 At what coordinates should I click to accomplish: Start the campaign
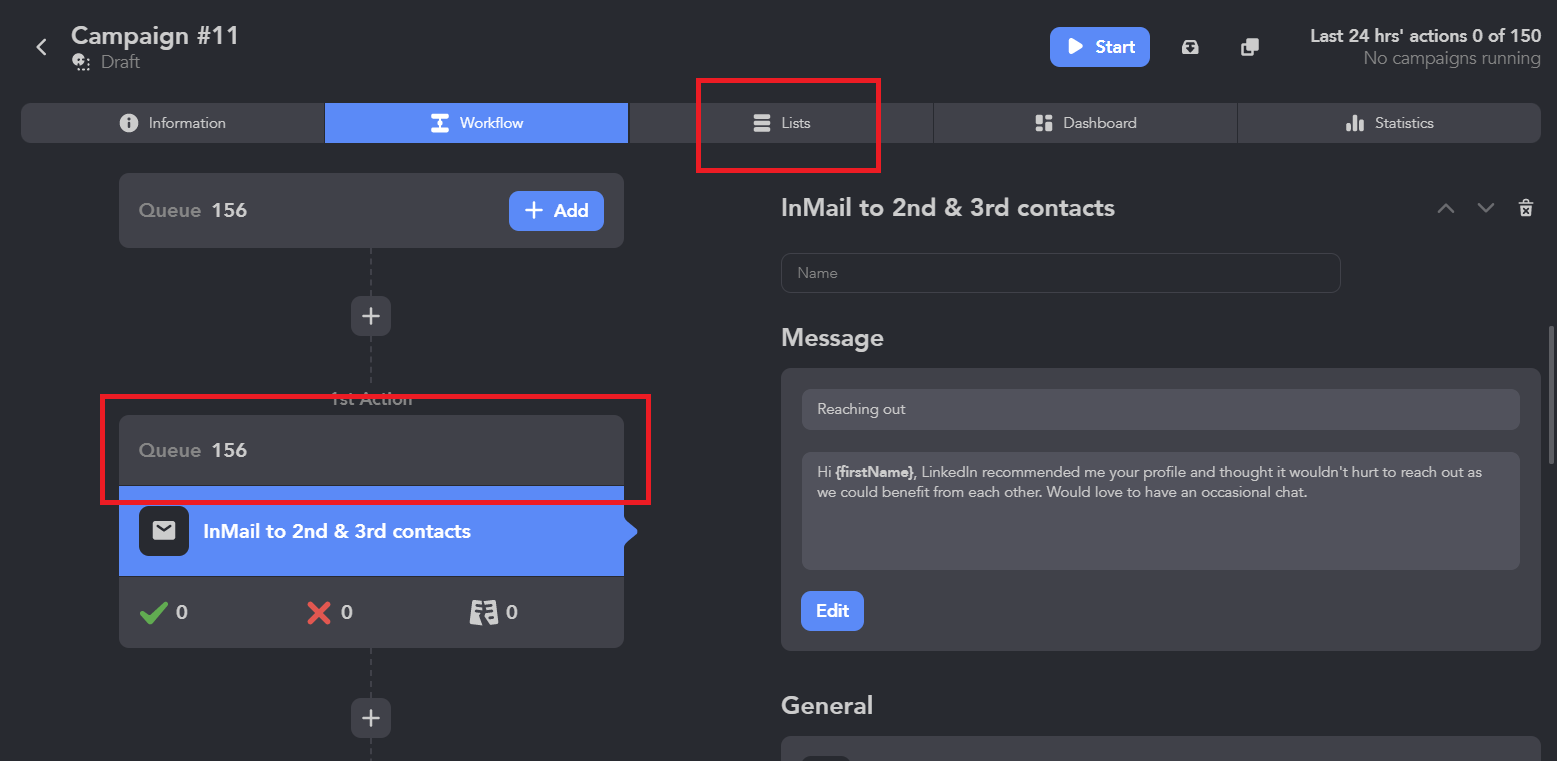coord(1100,47)
